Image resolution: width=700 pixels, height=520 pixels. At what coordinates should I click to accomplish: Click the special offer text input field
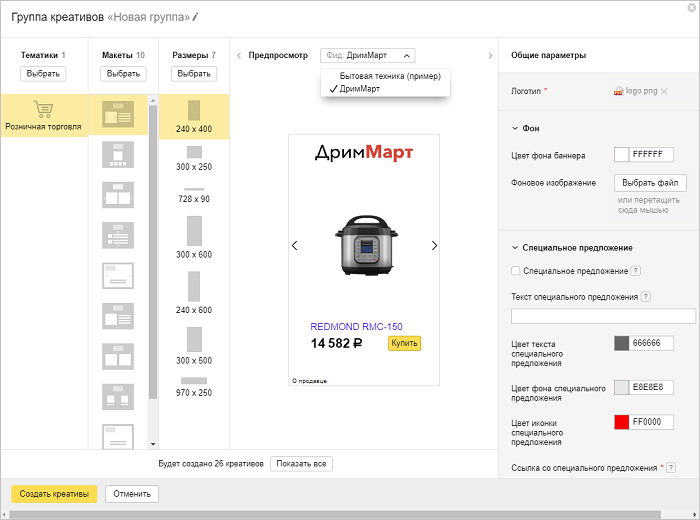click(x=603, y=316)
